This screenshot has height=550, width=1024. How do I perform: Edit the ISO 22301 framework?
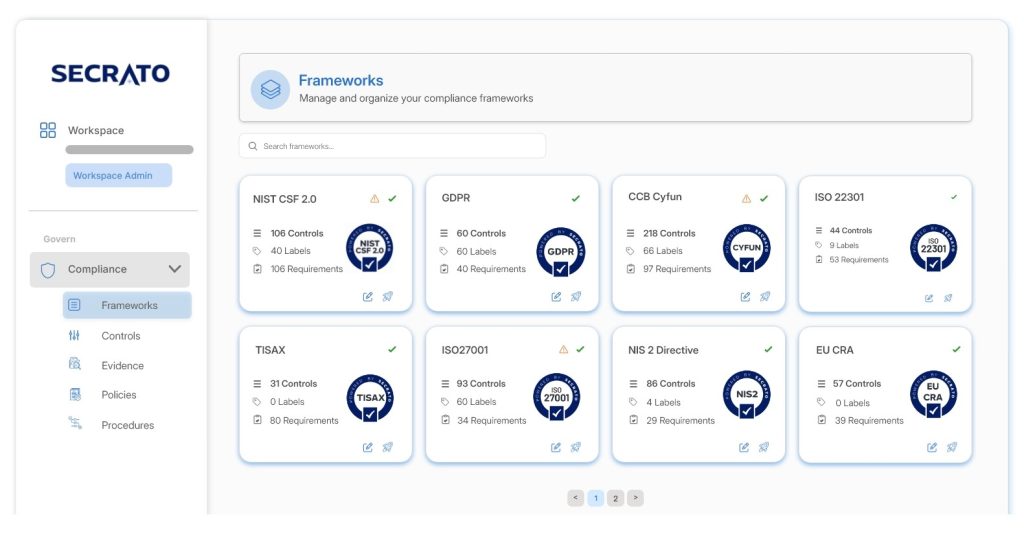[929, 298]
